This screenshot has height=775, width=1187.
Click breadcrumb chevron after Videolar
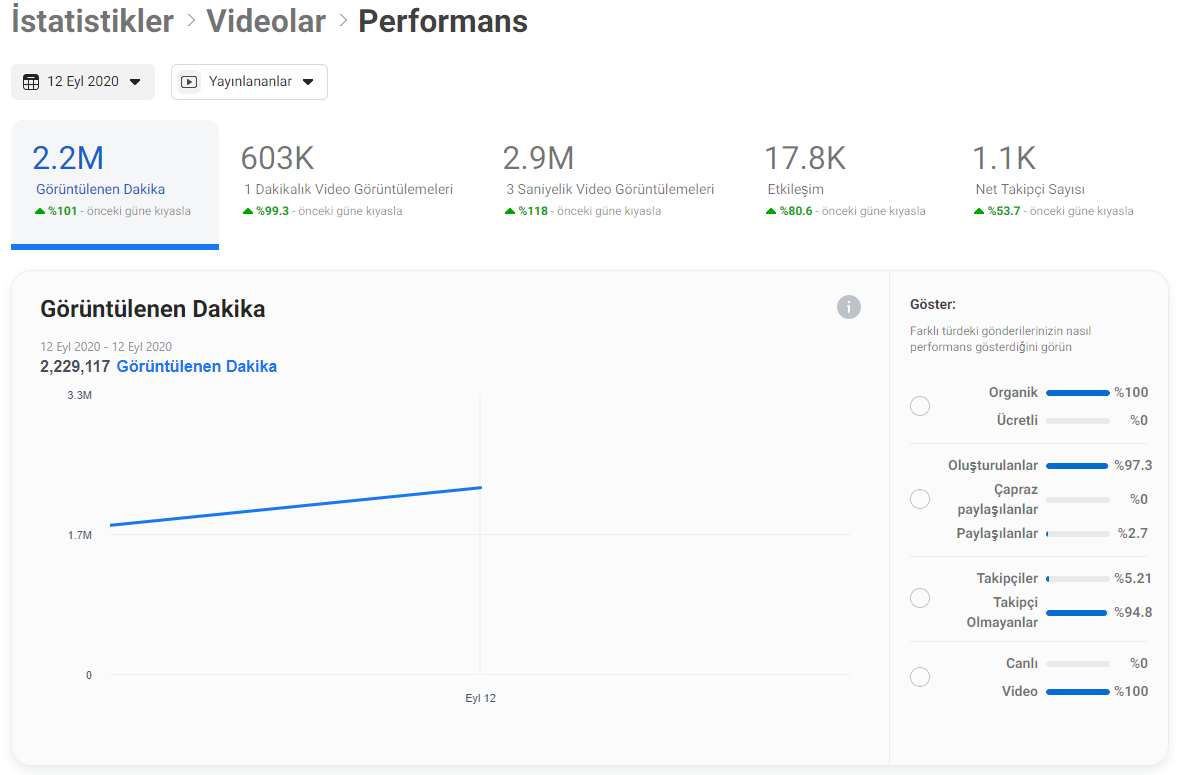coord(342,21)
